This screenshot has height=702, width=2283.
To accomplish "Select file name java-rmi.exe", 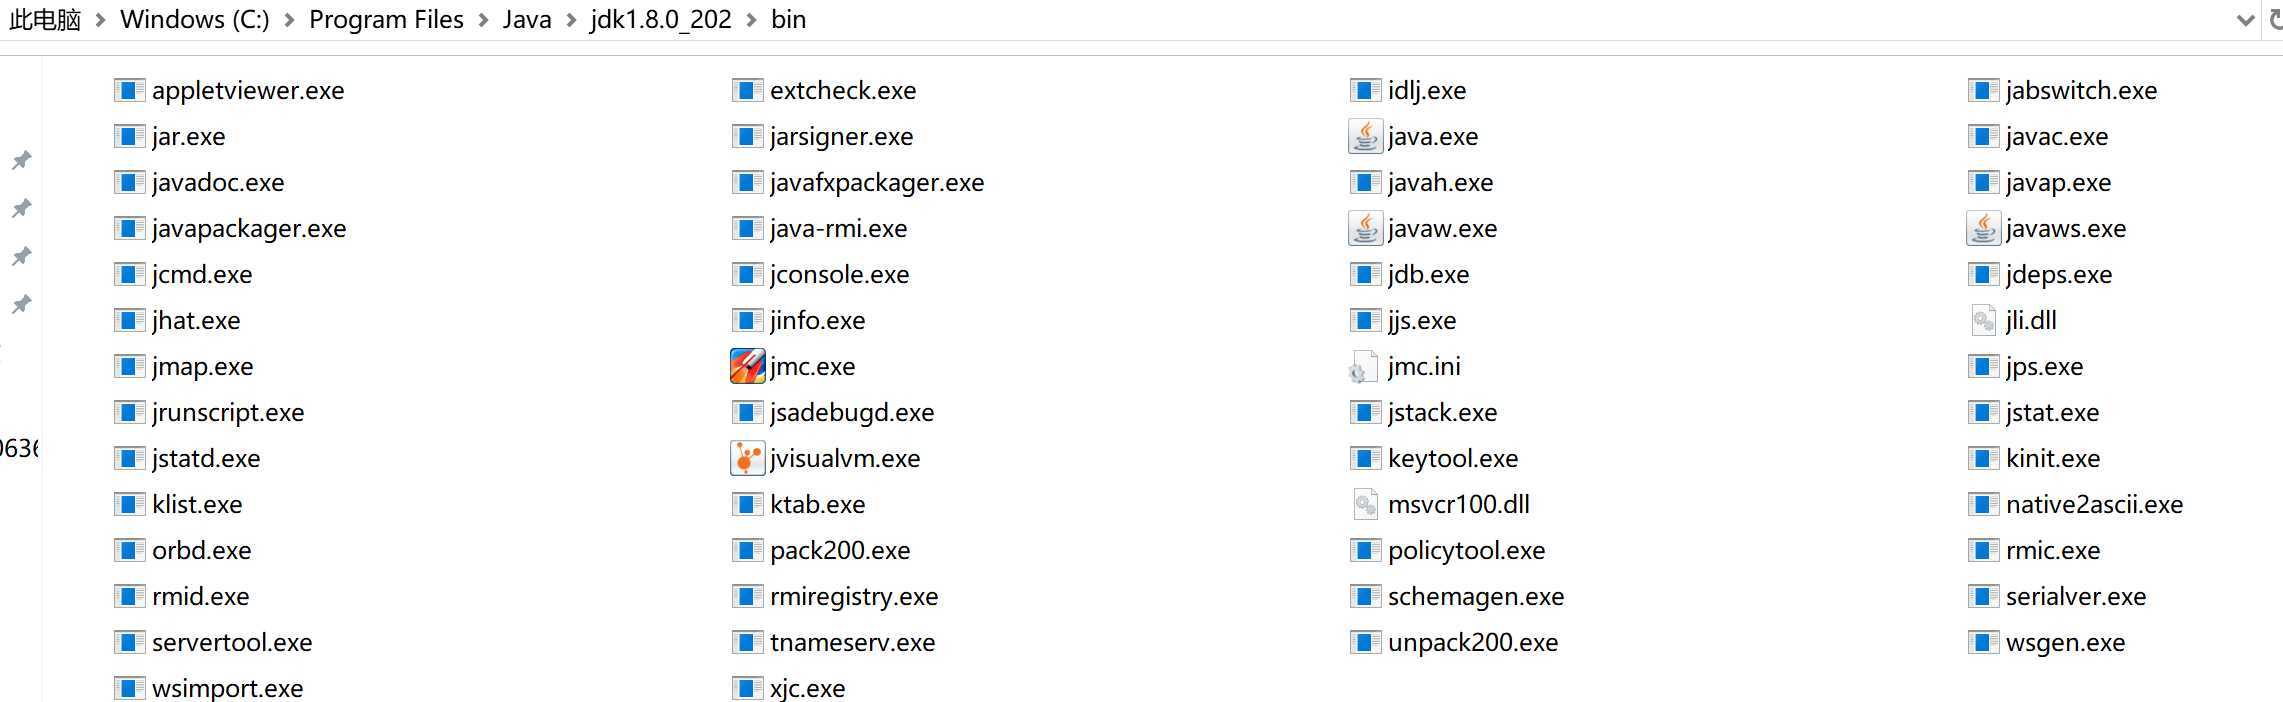I will pyautogui.click(x=838, y=229).
